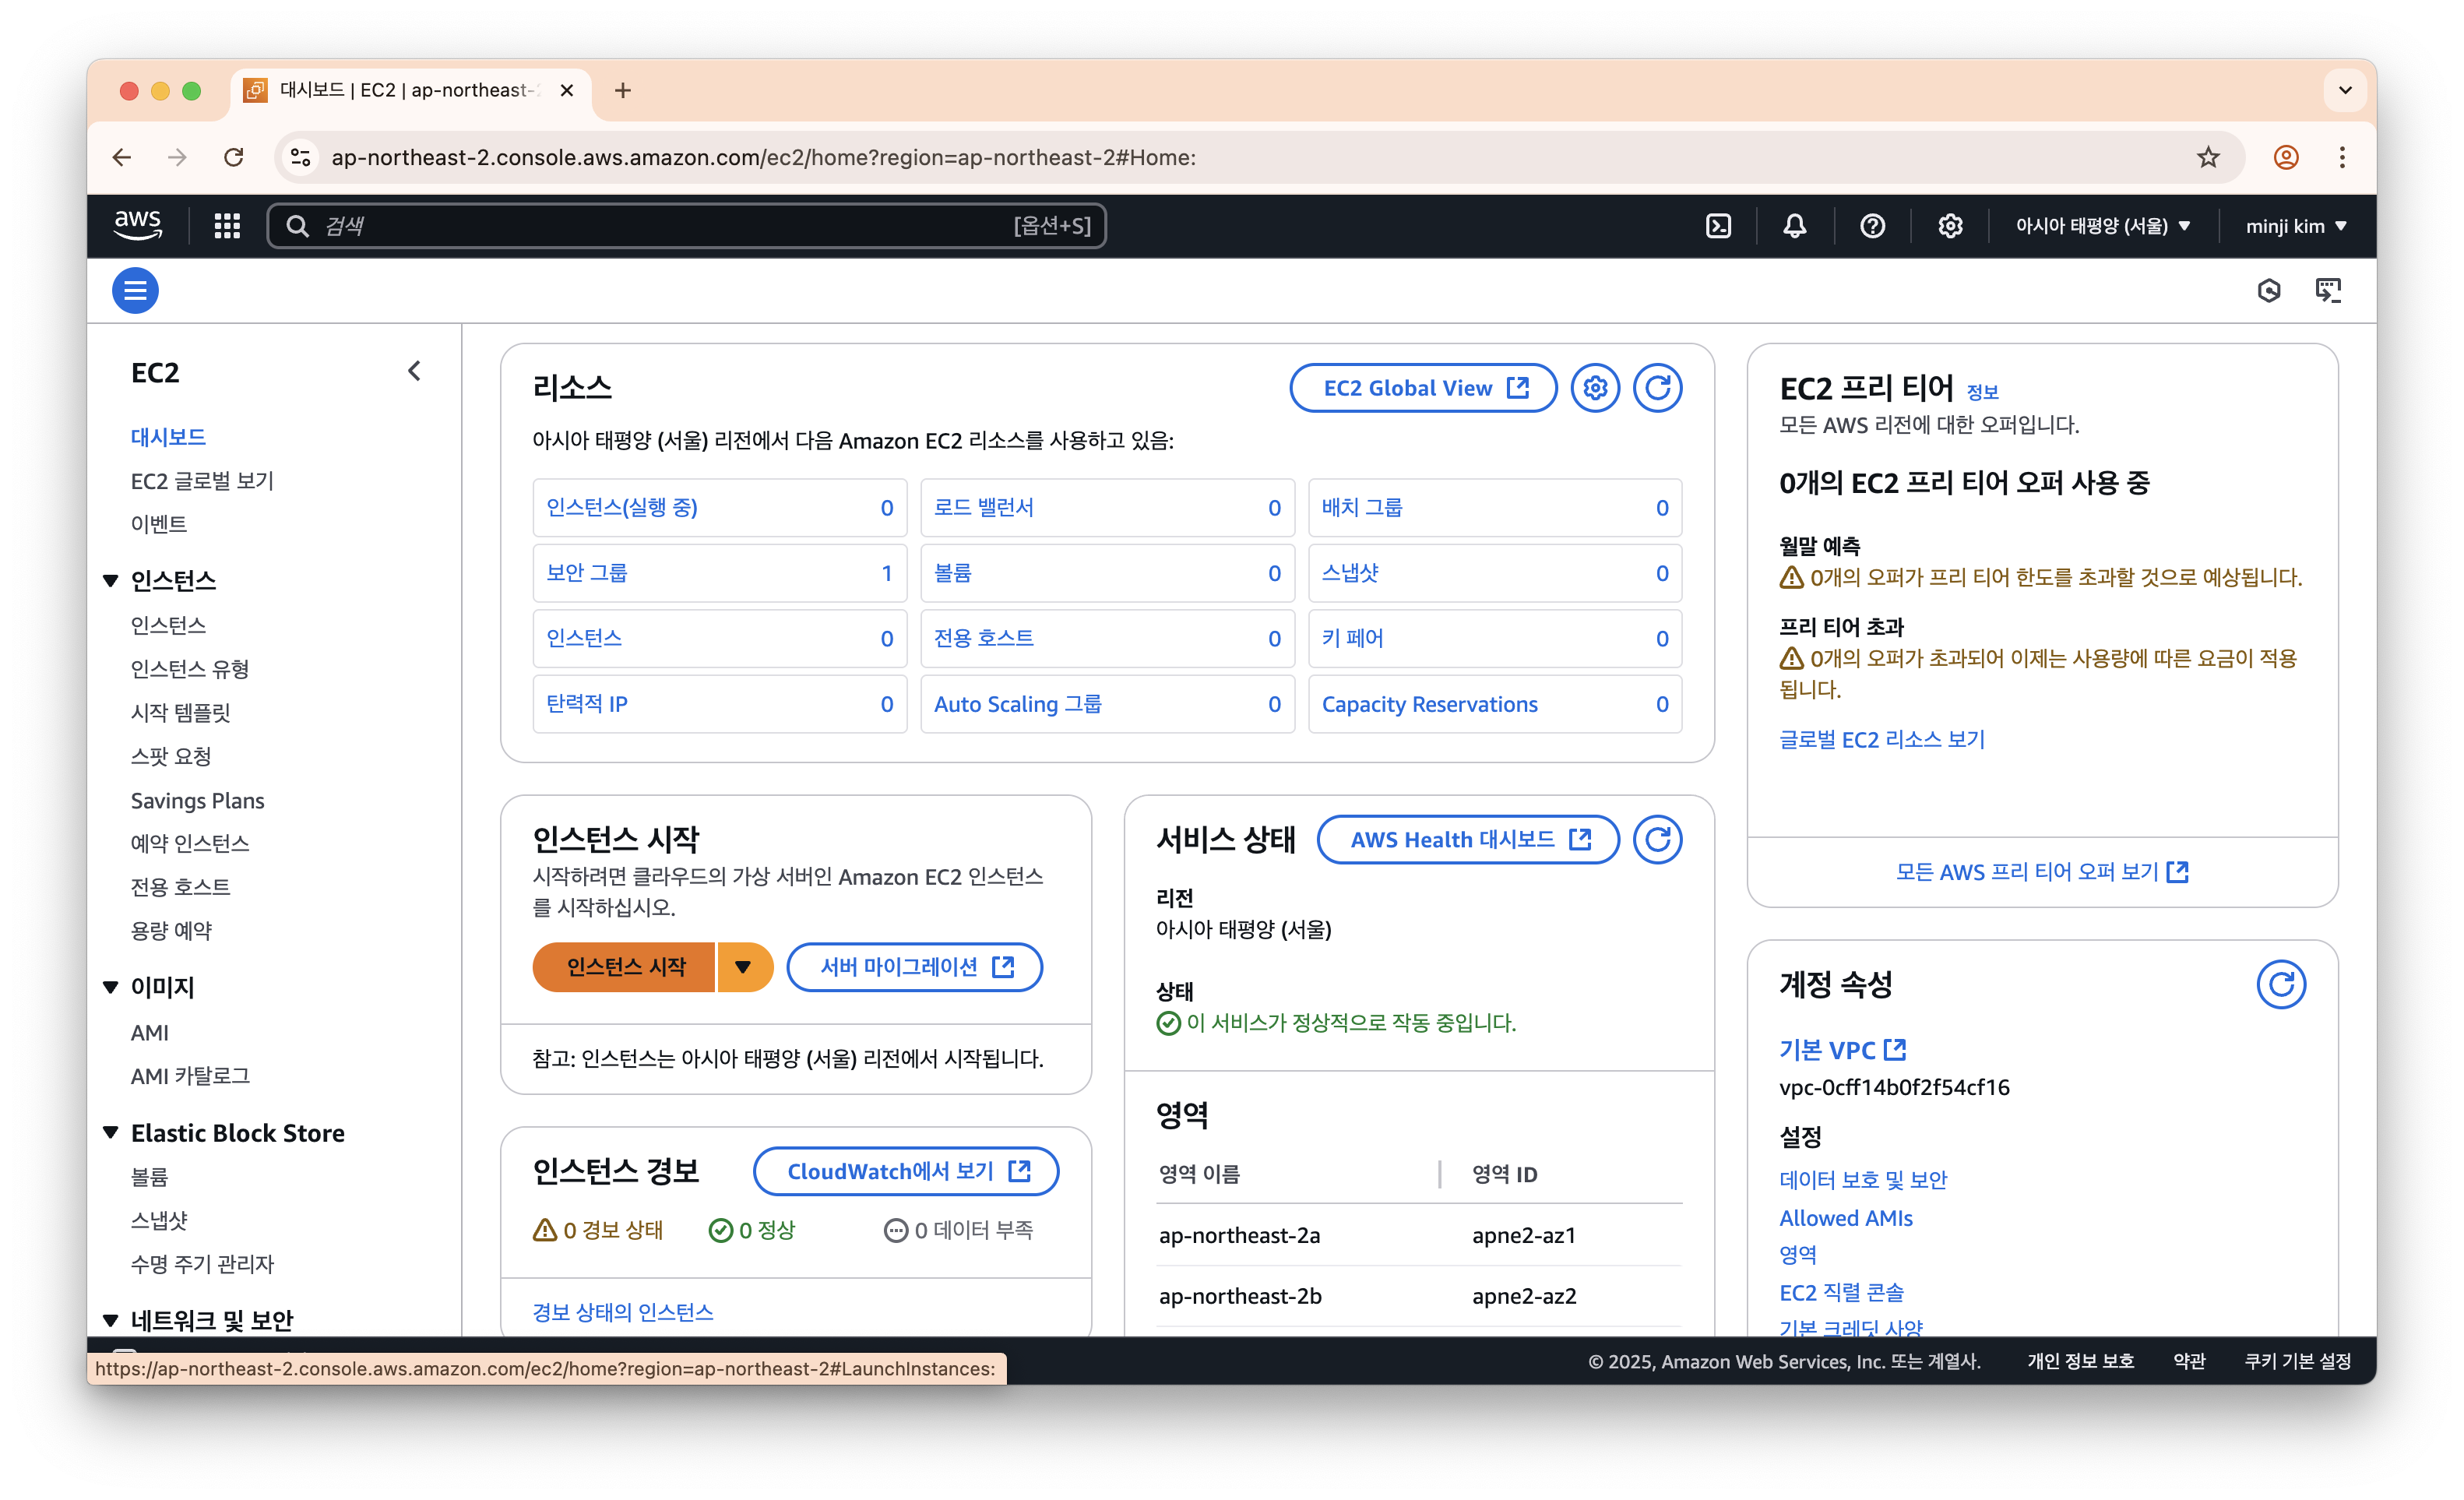2464x1500 pixels.
Task: Open the AWS services grid menu
Action: point(227,226)
